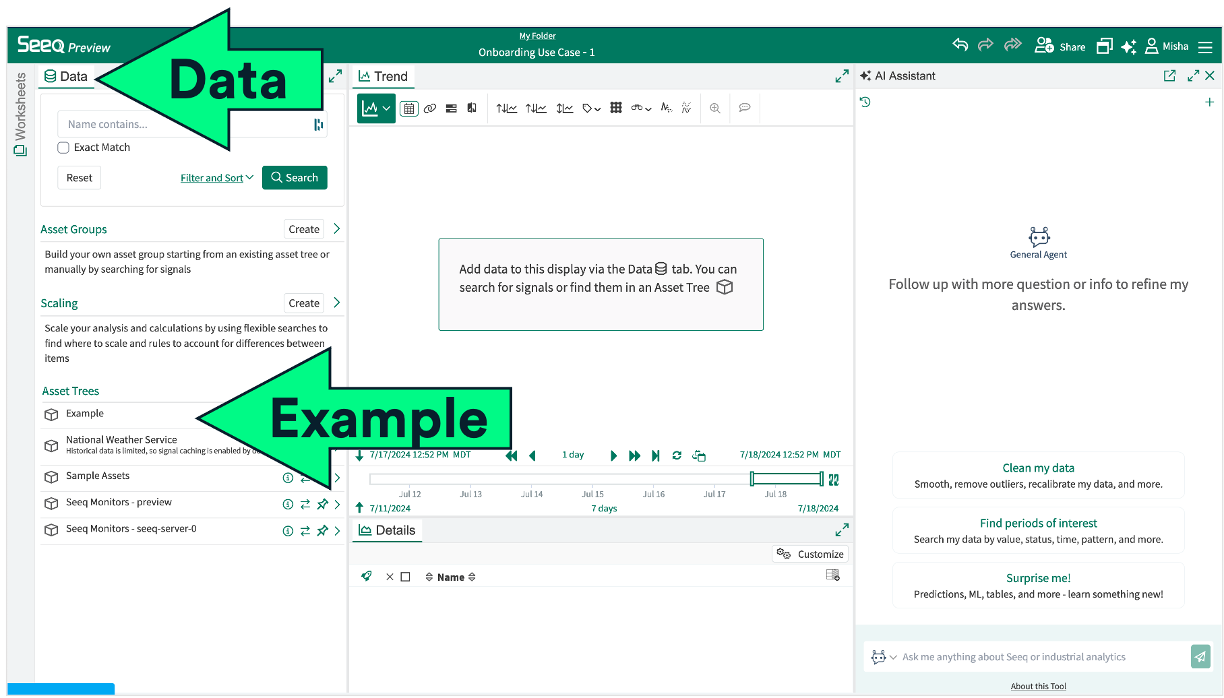The height and width of the screenshot is (698, 1224).
Task: Open the trend view type dropdown
Action: click(376, 108)
